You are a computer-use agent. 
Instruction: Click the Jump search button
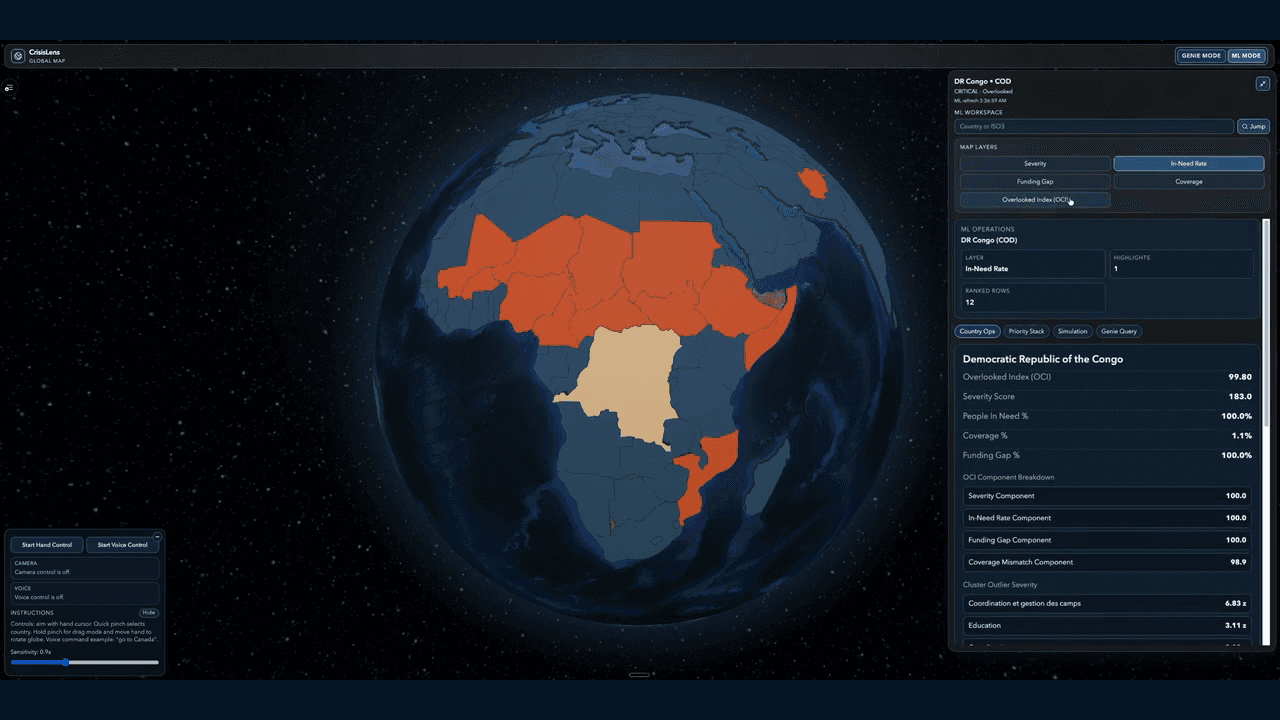1253,127
